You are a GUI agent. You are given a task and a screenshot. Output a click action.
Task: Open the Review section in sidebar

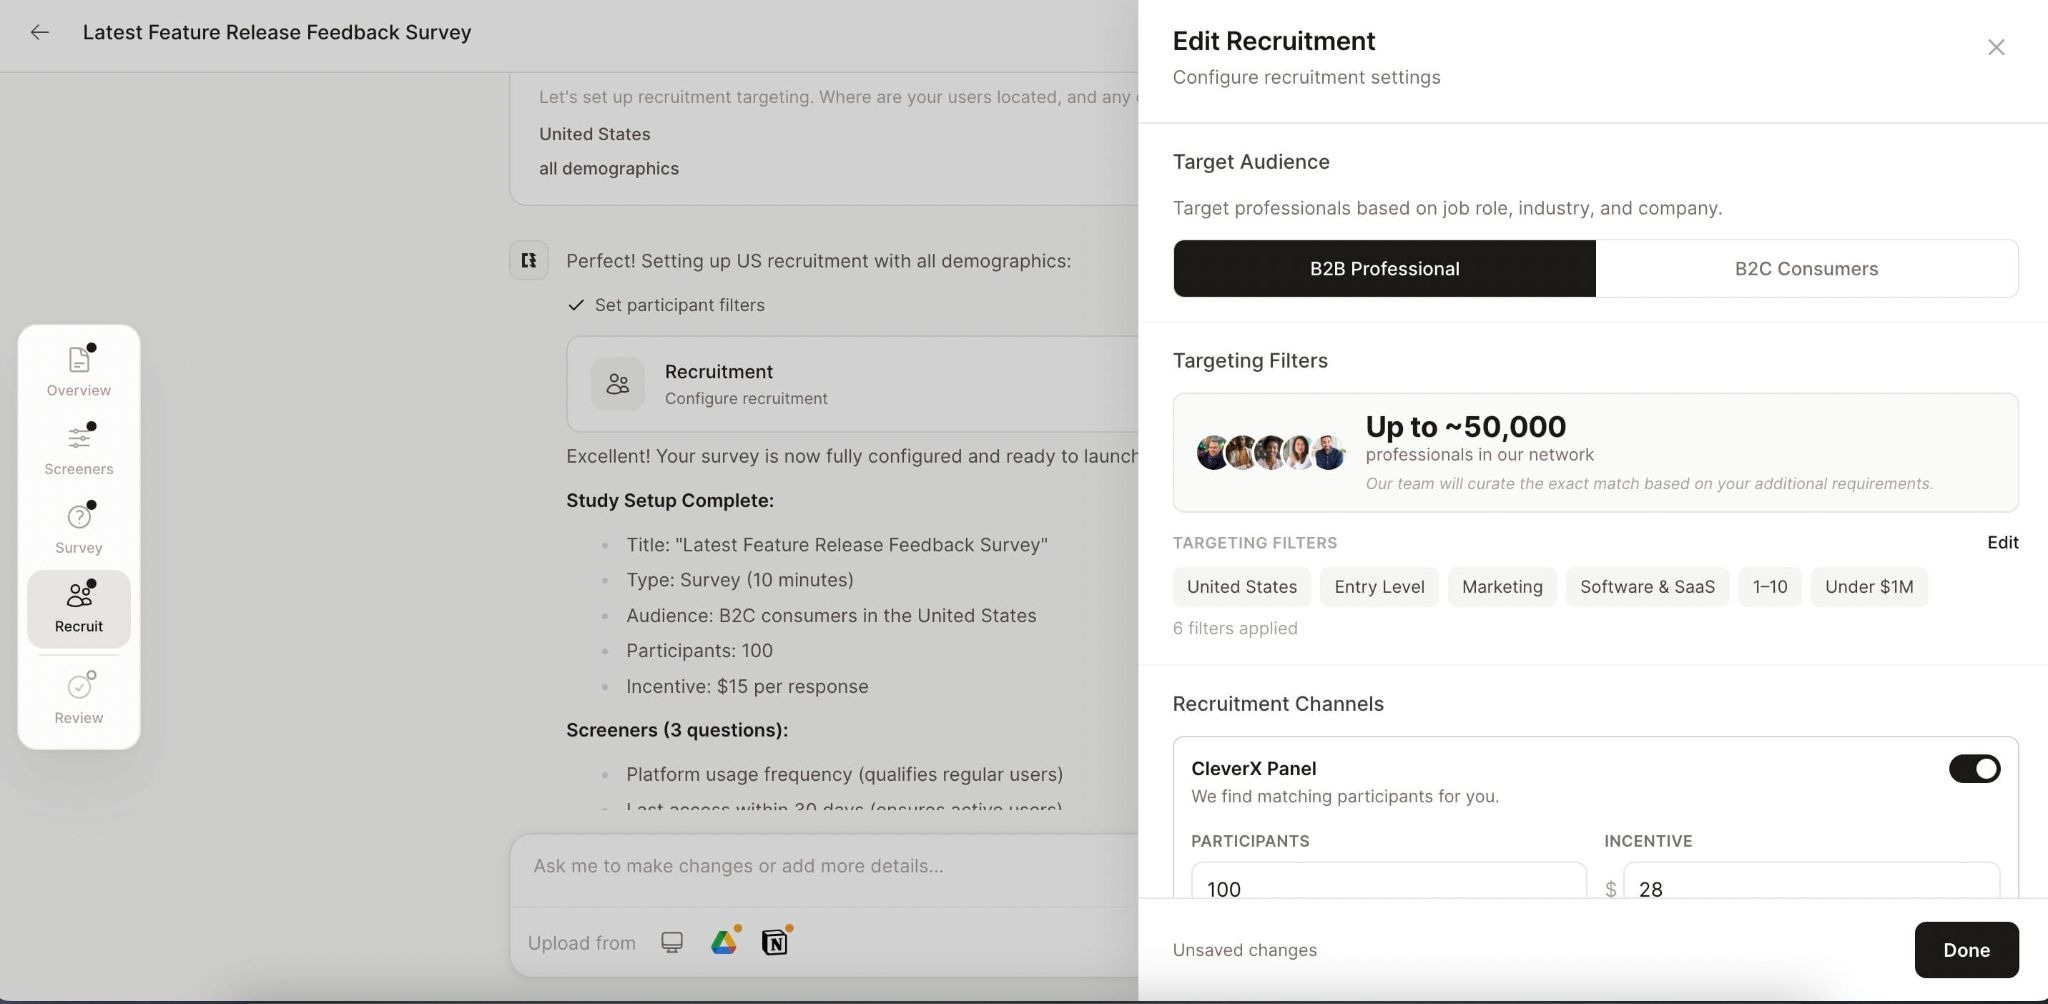coord(79,699)
